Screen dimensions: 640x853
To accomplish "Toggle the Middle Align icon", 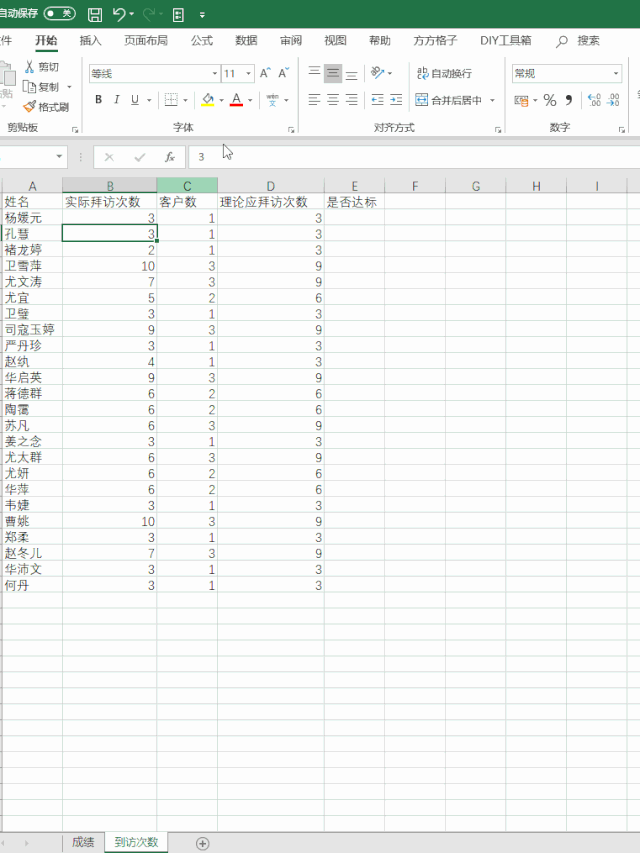I will [x=333, y=73].
